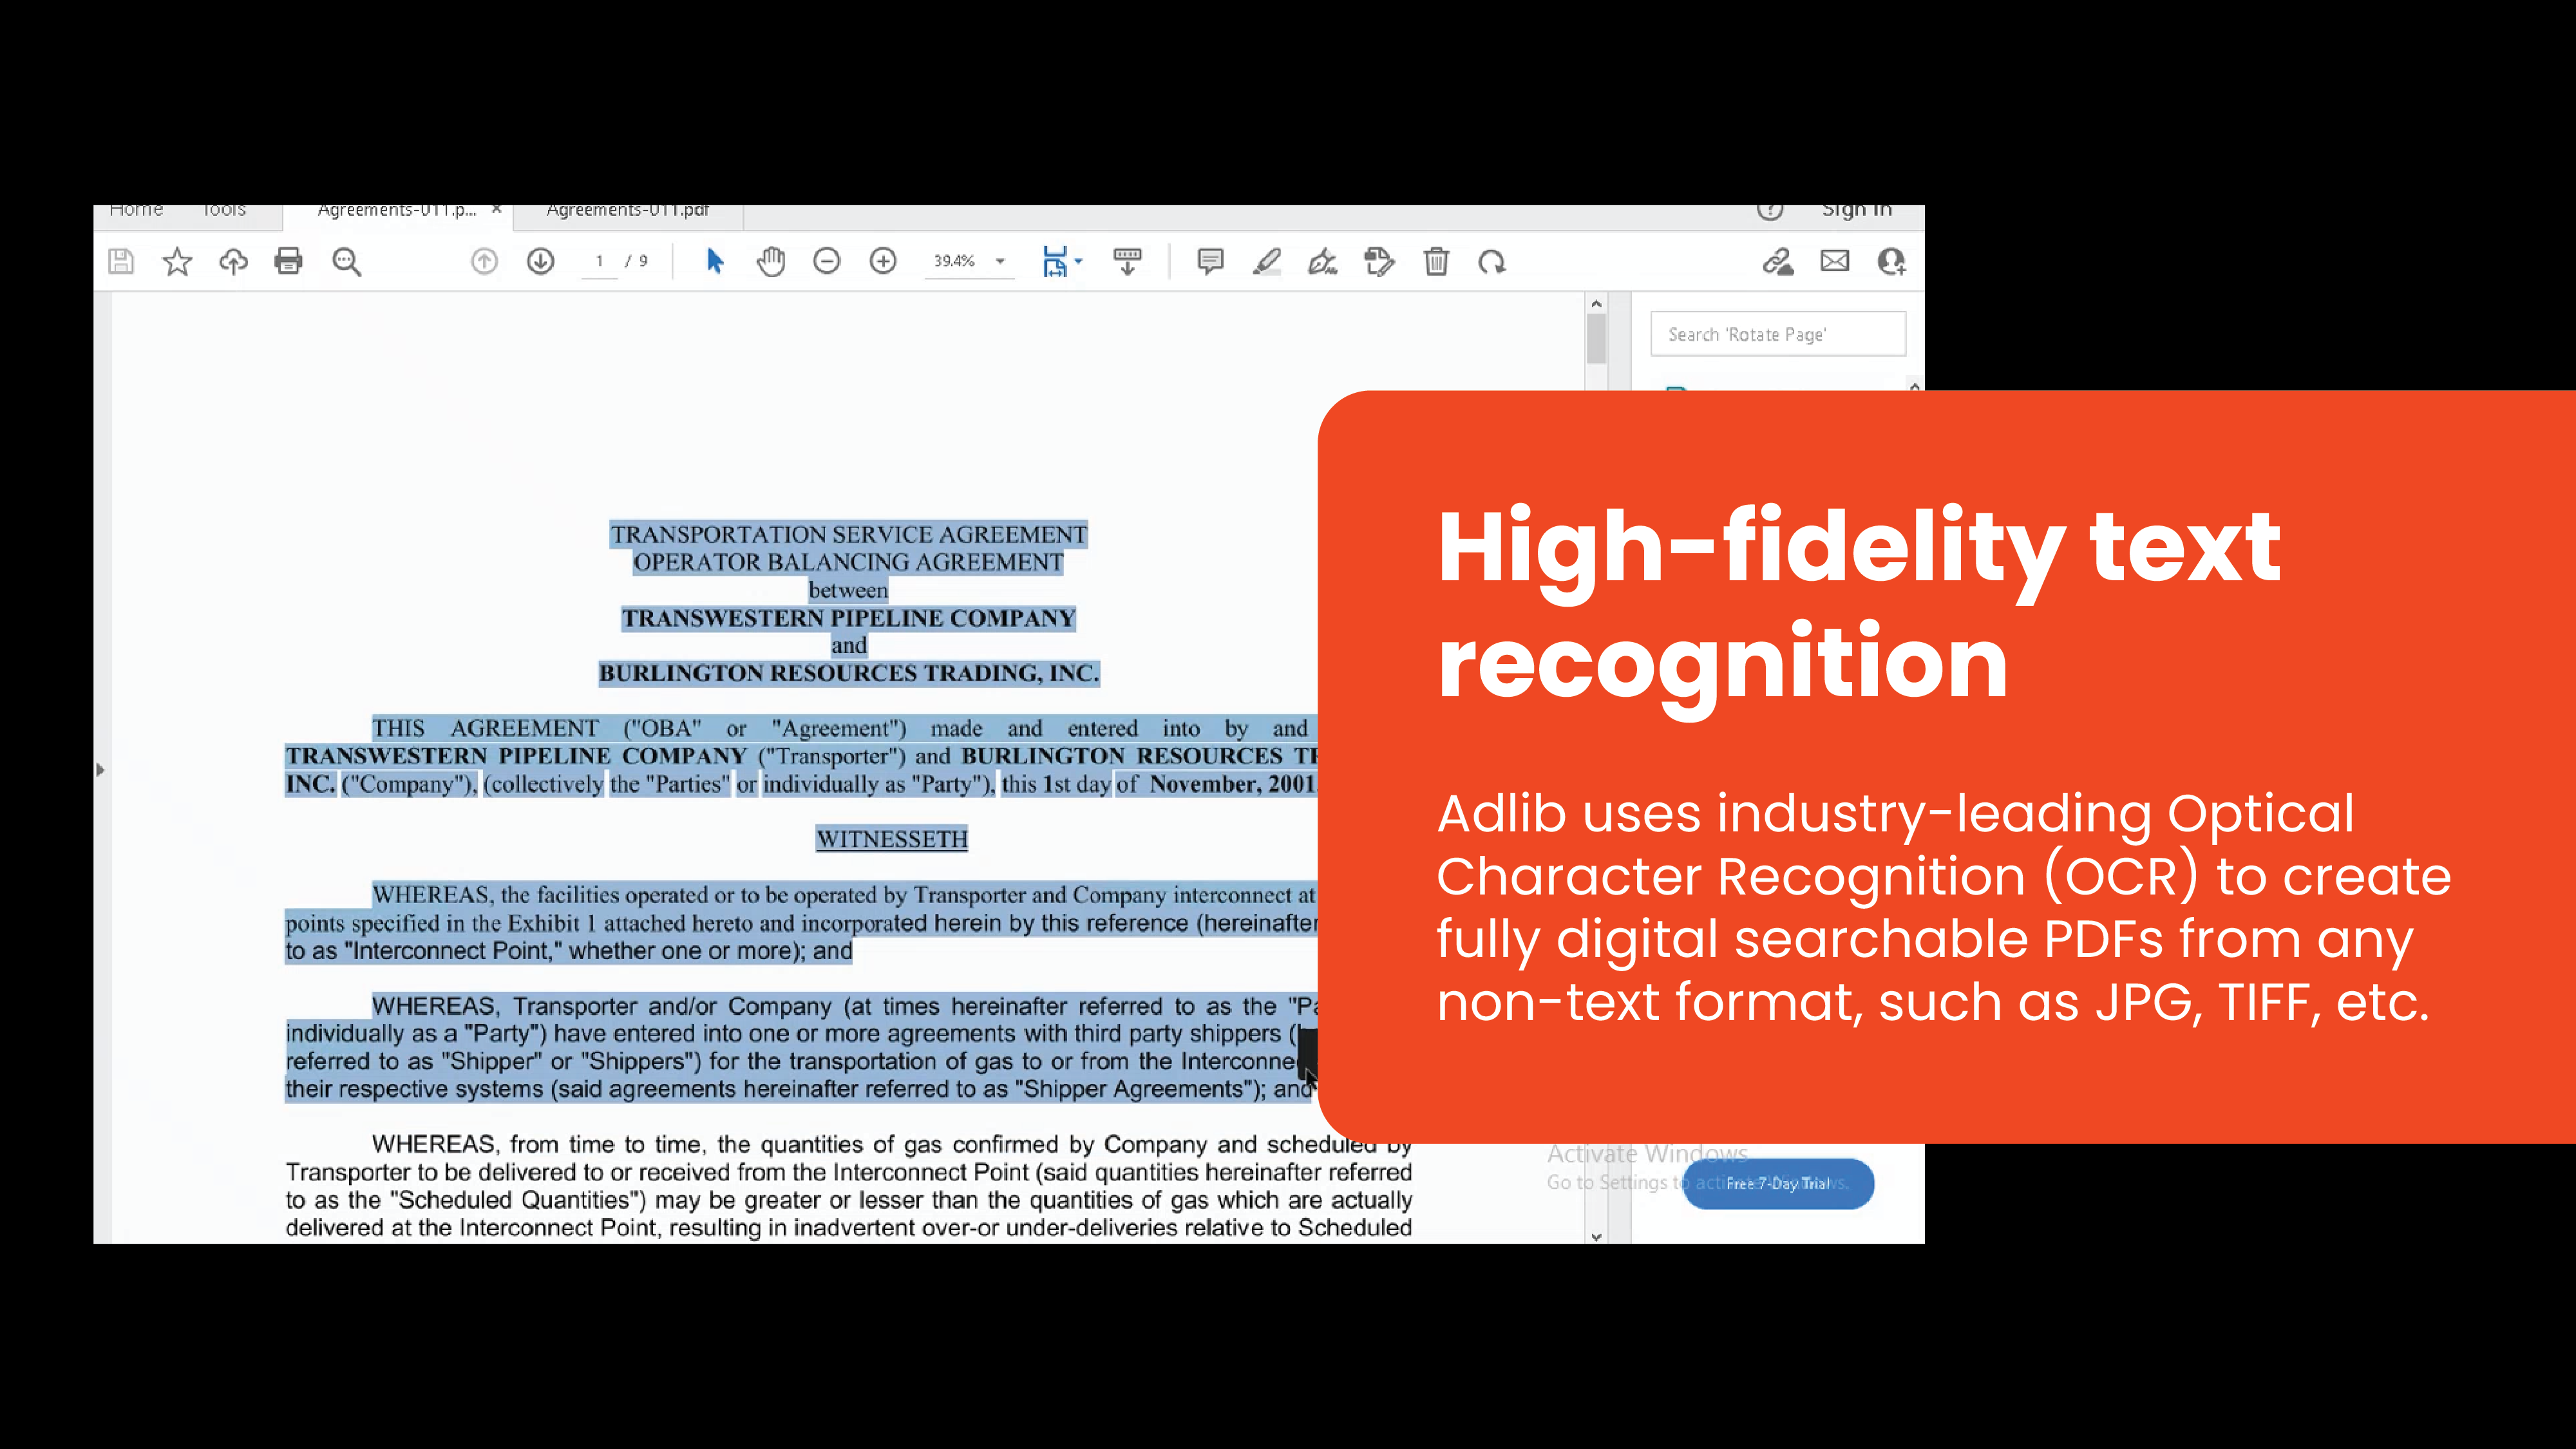The image size is (2576, 1449).
Task: Click the stamp tool icon
Action: (x=1379, y=262)
